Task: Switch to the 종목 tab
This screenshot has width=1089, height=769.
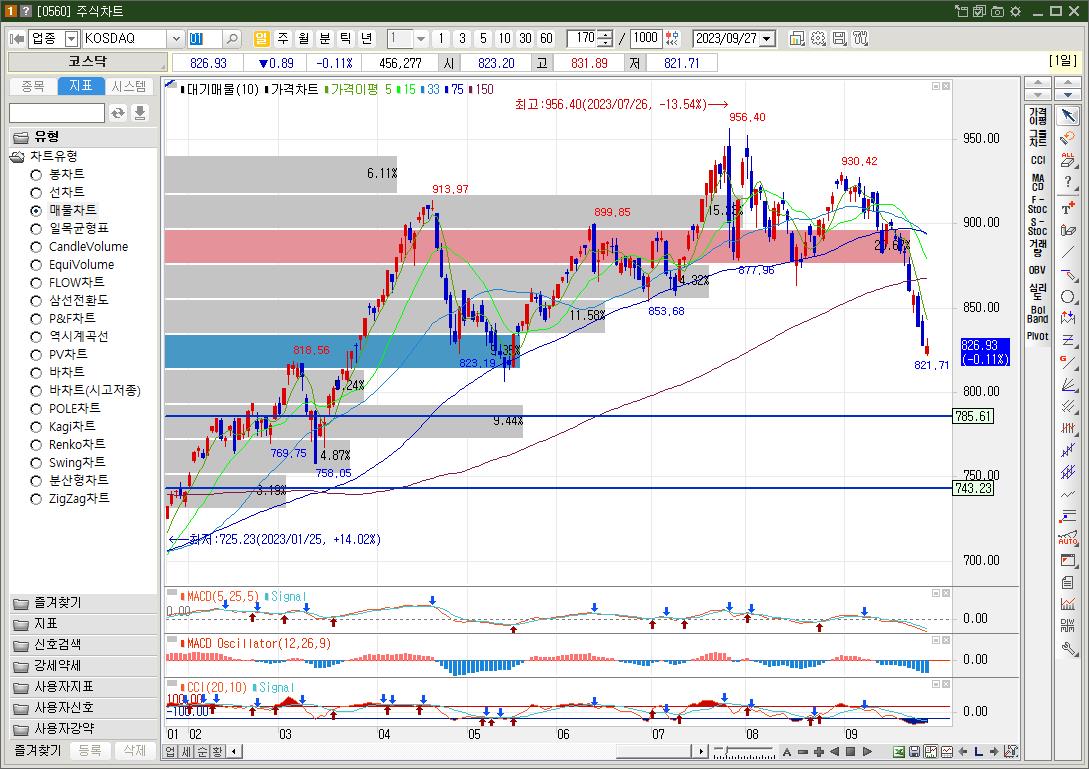Action: tap(33, 86)
